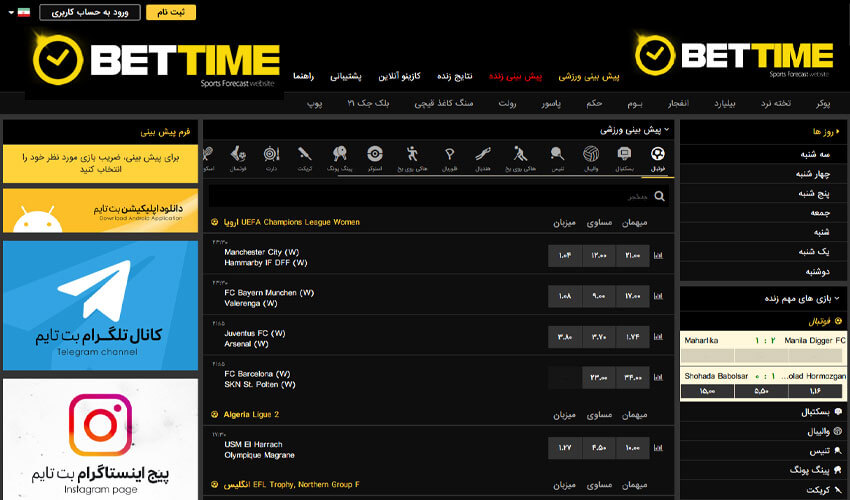Expand live پینگ پونگ in sidebar
850x500 pixels.
click(x=815, y=470)
